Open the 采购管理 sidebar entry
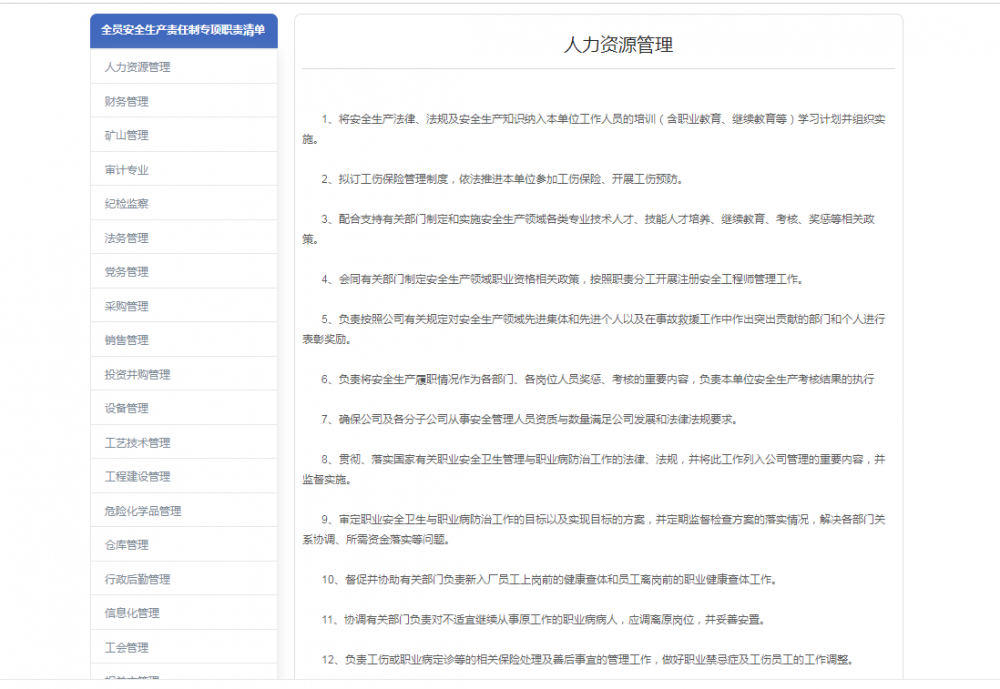Image resolution: width=1000 pixels, height=689 pixels. coord(184,306)
